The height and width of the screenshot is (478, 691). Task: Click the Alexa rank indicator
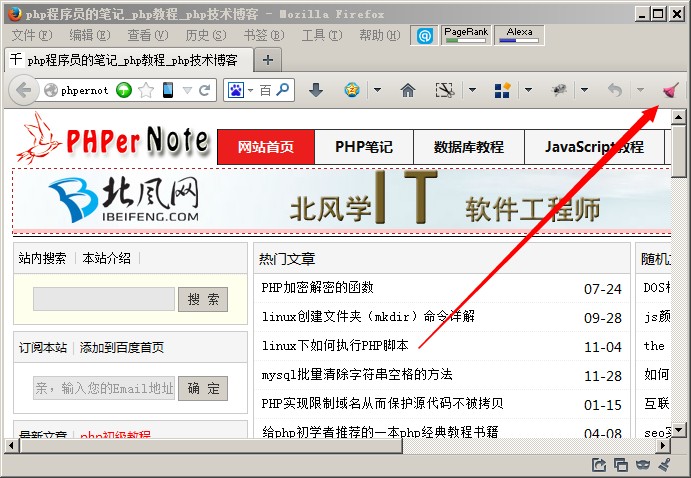click(x=519, y=35)
